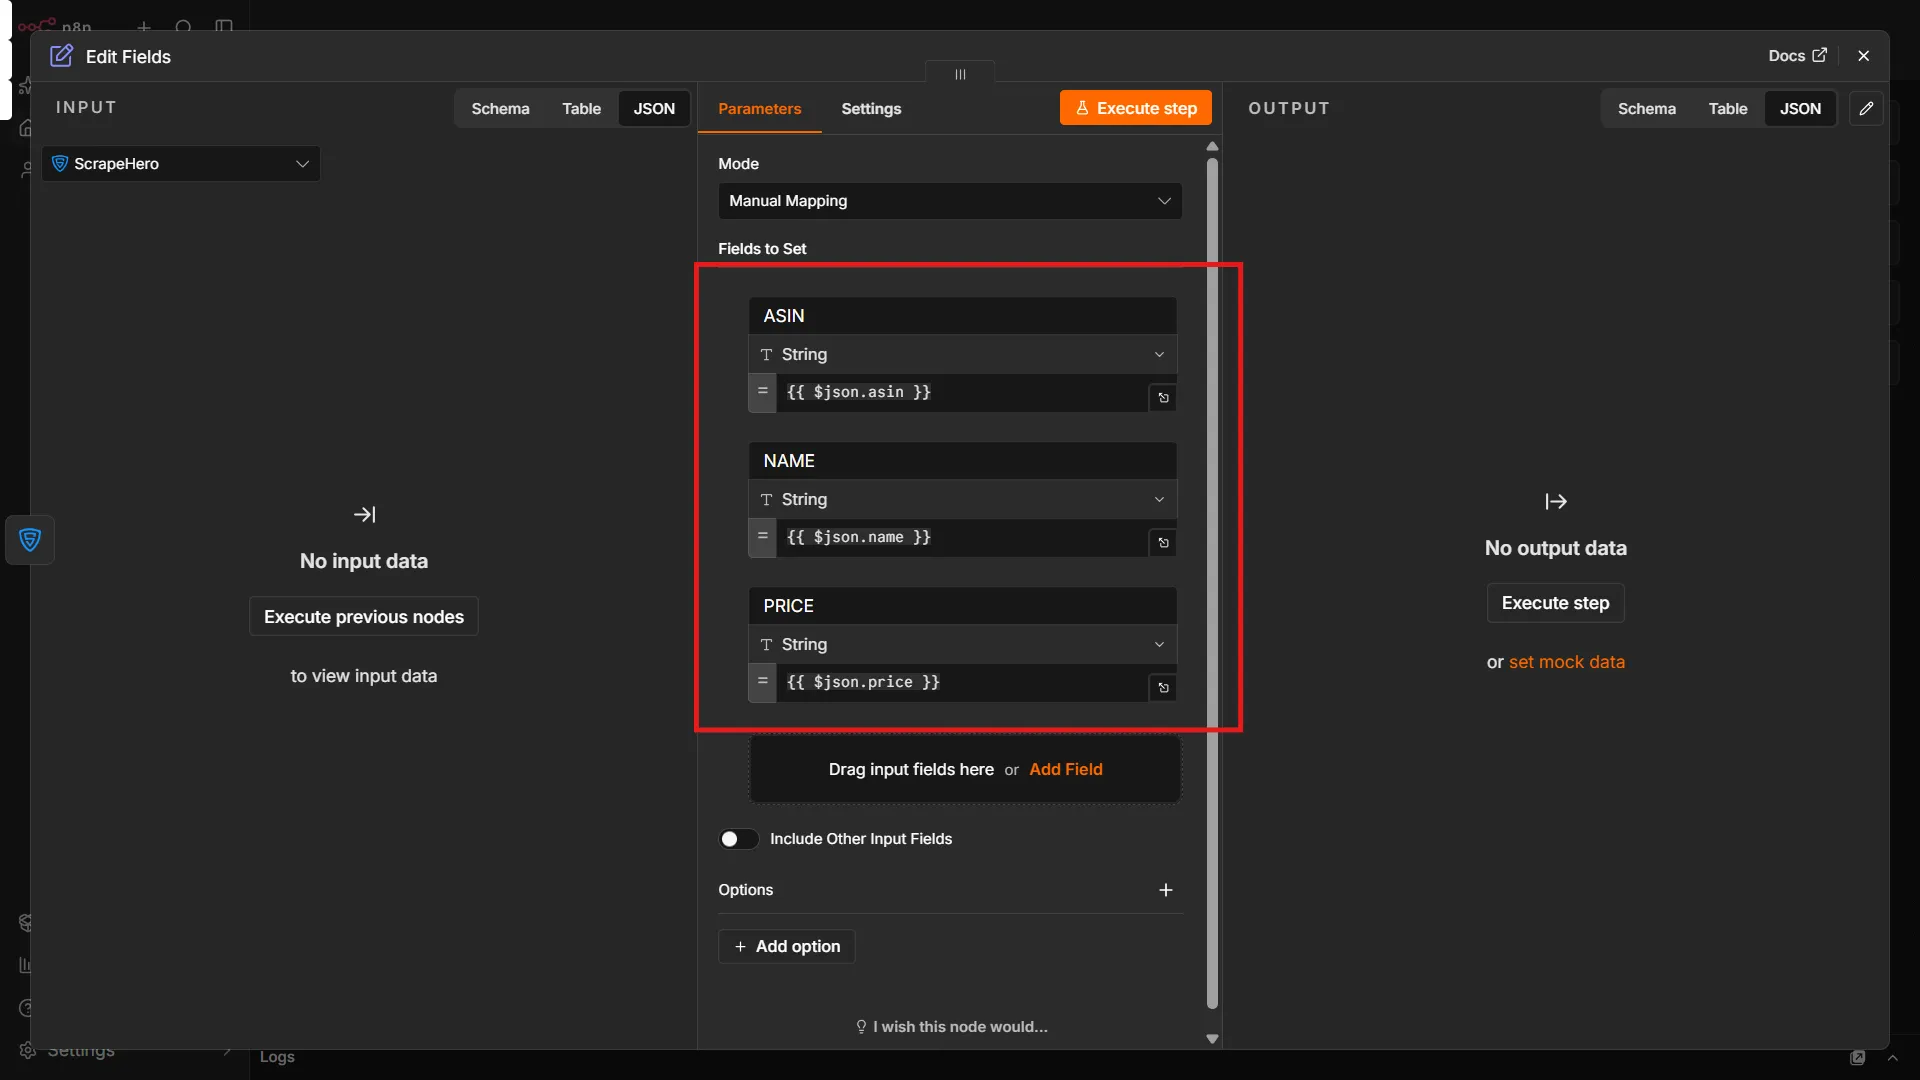1920x1080 pixels.
Task: Switch to the Settings tab
Action: (x=871, y=109)
